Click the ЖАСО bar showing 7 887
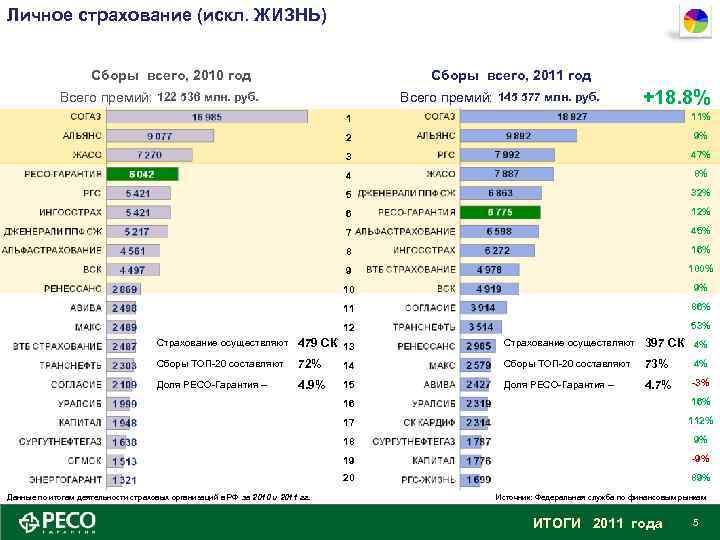720x540 pixels. pos(507,174)
